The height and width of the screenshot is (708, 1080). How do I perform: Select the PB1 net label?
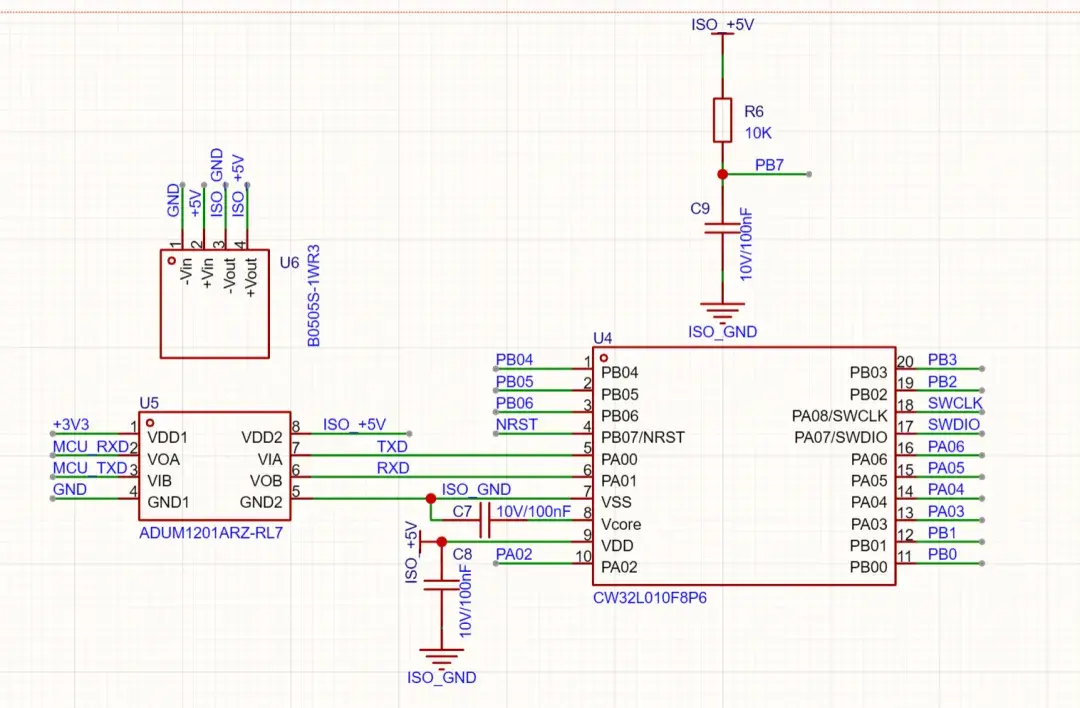(942, 533)
